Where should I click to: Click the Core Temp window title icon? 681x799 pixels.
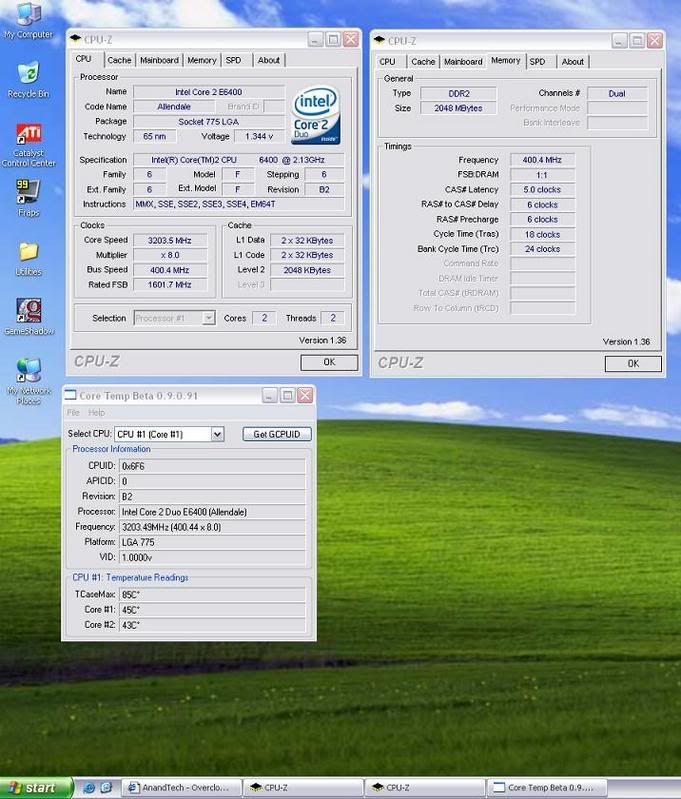(71, 395)
